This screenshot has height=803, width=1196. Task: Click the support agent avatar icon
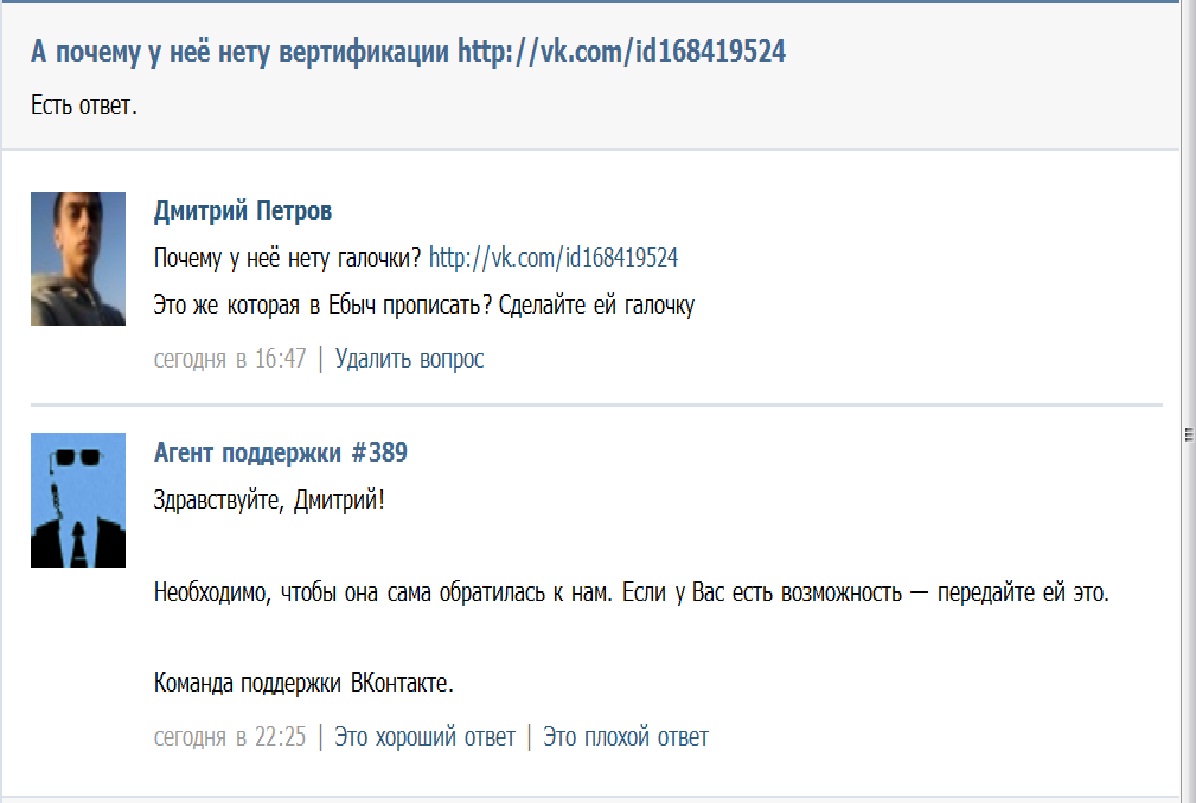tap(78, 500)
